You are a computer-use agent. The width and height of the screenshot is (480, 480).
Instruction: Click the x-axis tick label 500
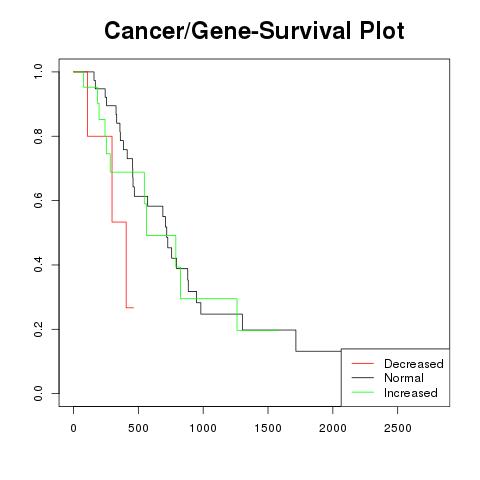[138, 428]
